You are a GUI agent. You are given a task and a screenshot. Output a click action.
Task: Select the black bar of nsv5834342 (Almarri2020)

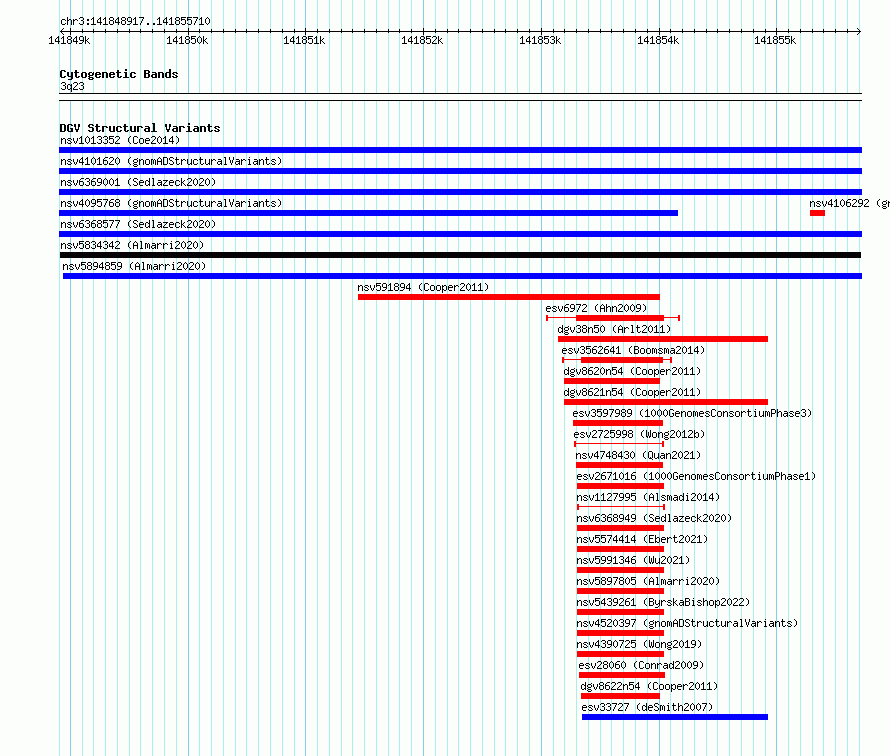pos(460,255)
